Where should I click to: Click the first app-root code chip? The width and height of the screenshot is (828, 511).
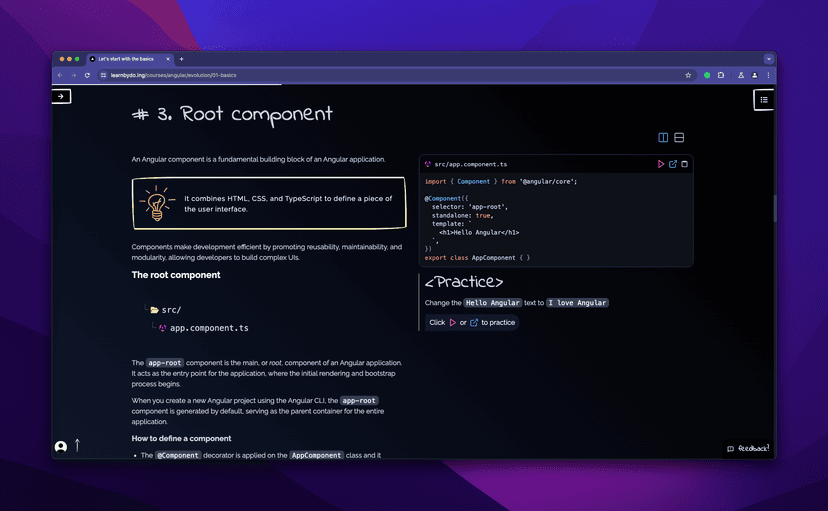[x=164, y=363]
